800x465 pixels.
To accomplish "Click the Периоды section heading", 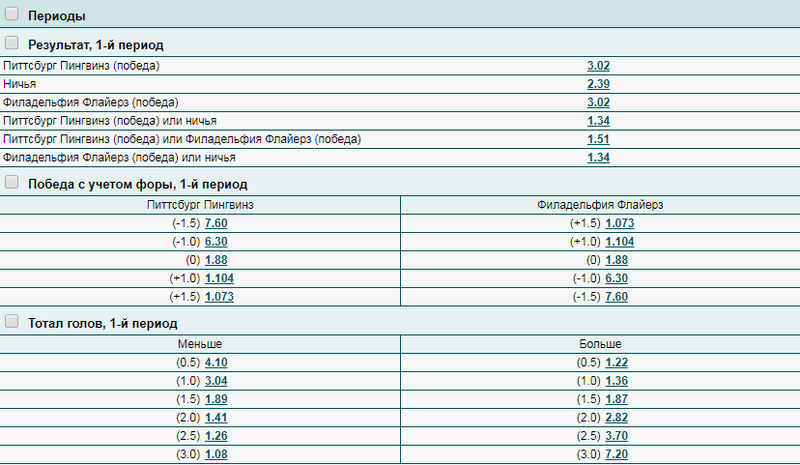I will coord(57,16).
